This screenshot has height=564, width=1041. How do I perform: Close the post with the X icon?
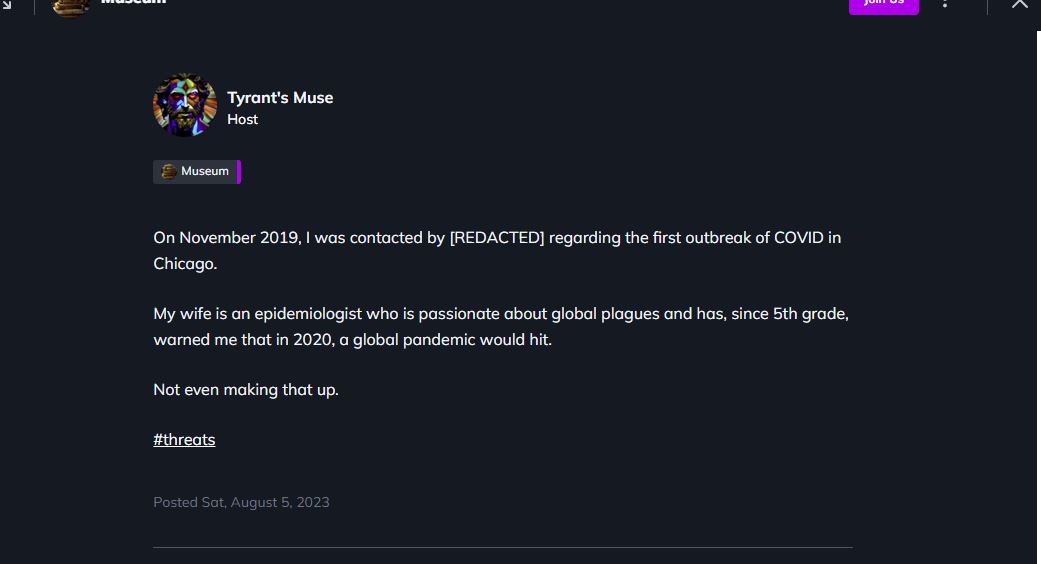click(x=1020, y=3)
